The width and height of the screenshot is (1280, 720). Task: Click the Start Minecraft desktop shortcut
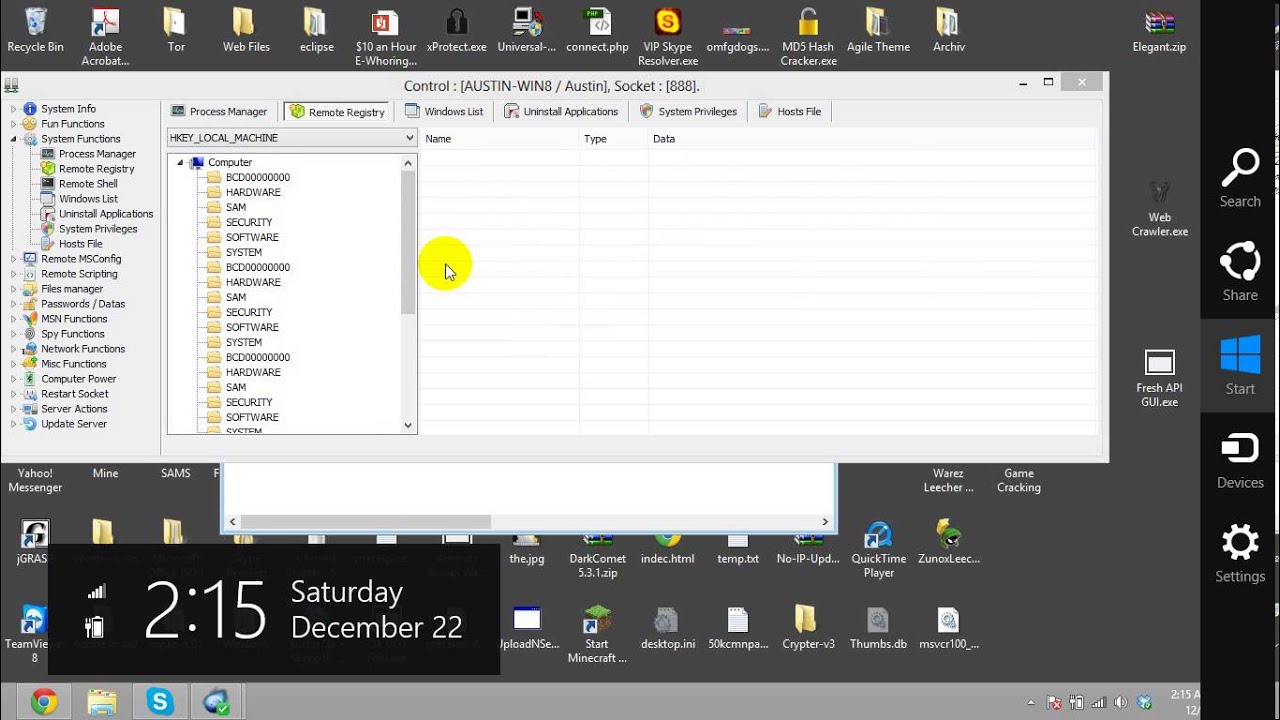597,634
